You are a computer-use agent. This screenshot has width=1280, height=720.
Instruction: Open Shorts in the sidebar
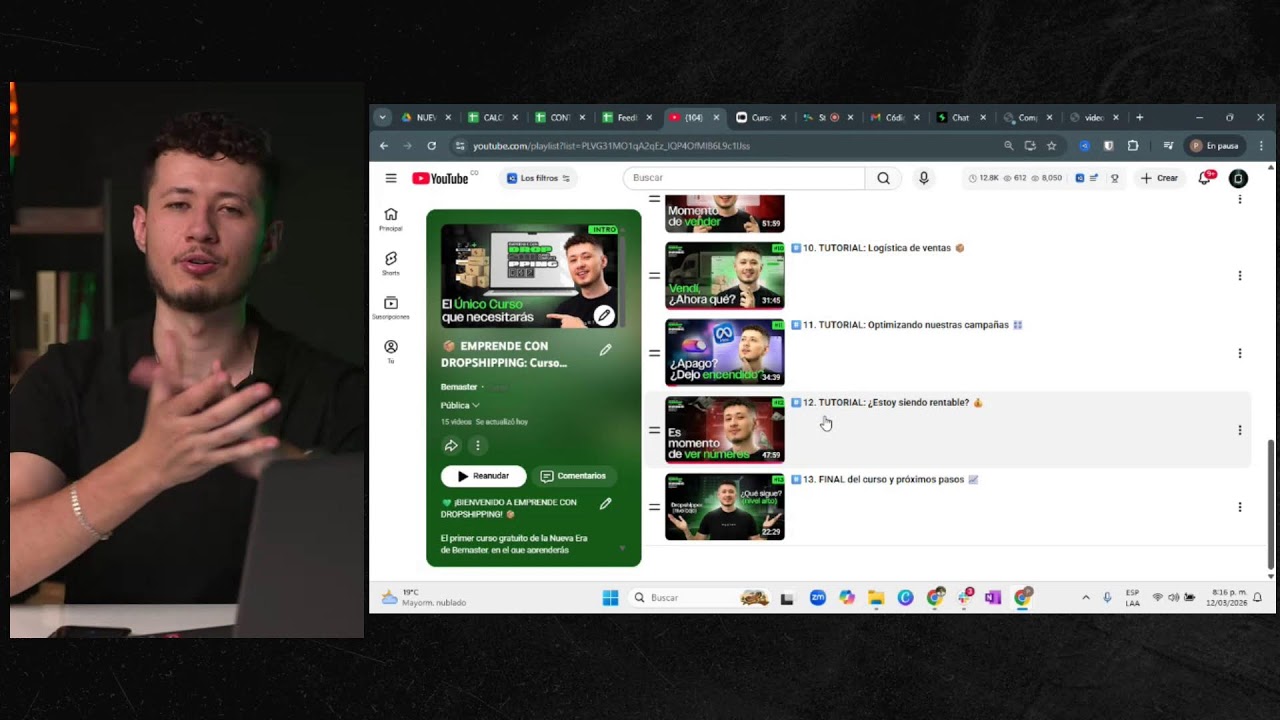(x=391, y=263)
